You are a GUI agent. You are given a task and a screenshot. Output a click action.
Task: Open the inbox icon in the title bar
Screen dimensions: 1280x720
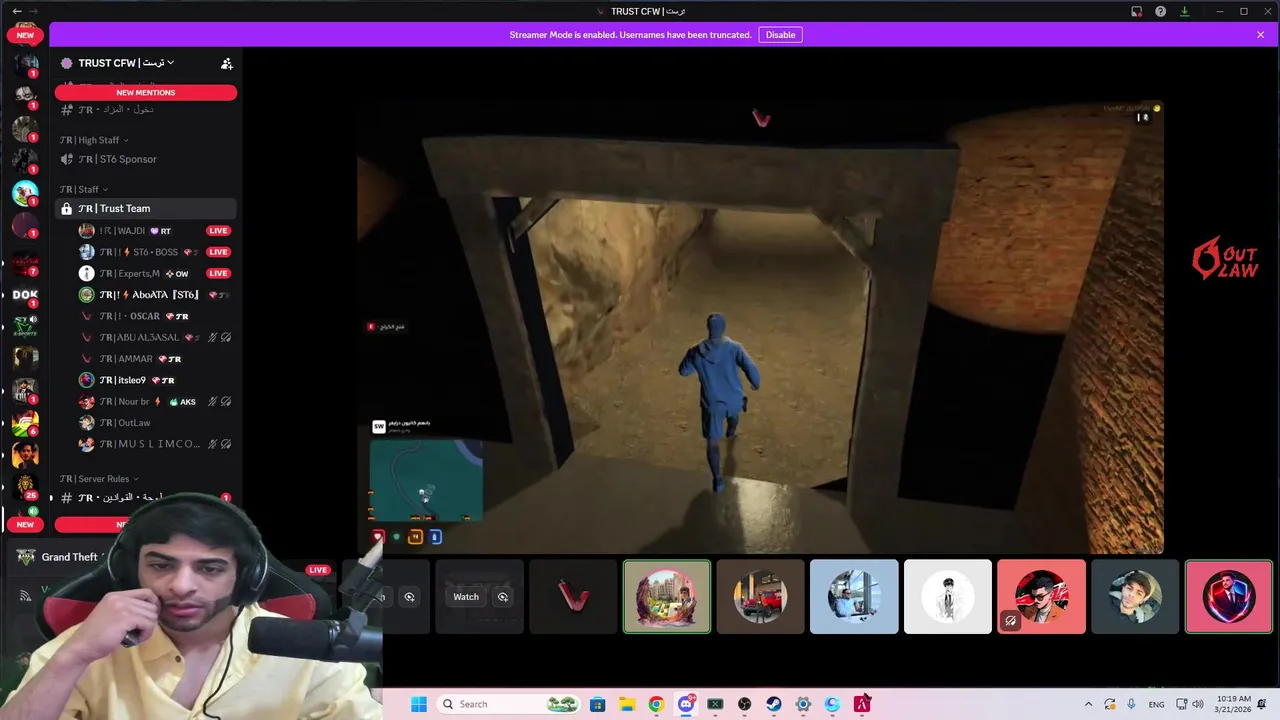point(1137,11)
